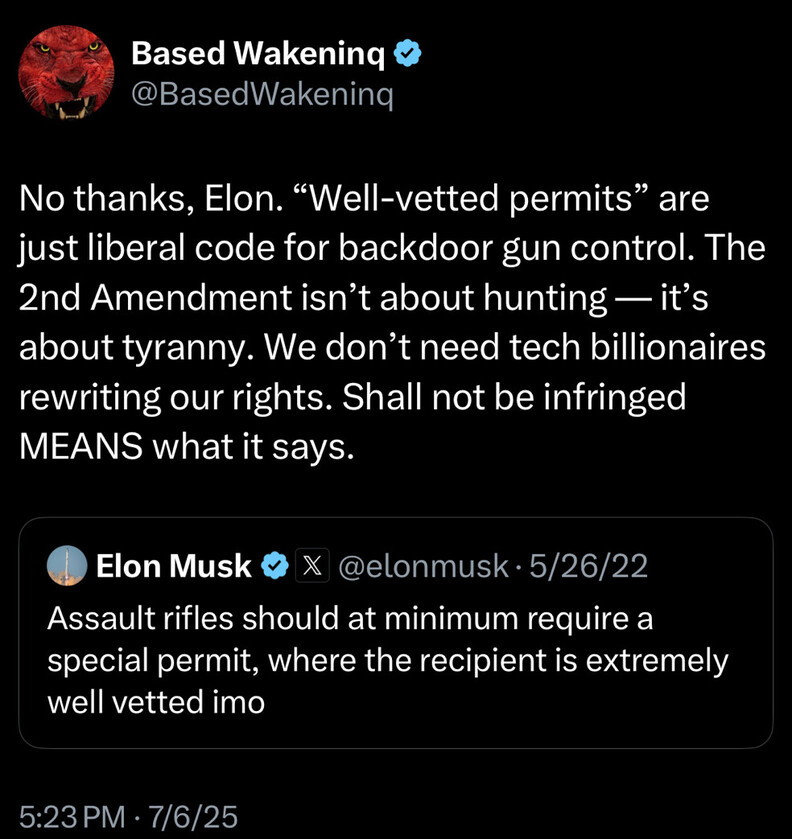This screenshot has width=792, height=839.
Task: Open Elon Musk's name in quoted tweet
Action: (174, 567)
